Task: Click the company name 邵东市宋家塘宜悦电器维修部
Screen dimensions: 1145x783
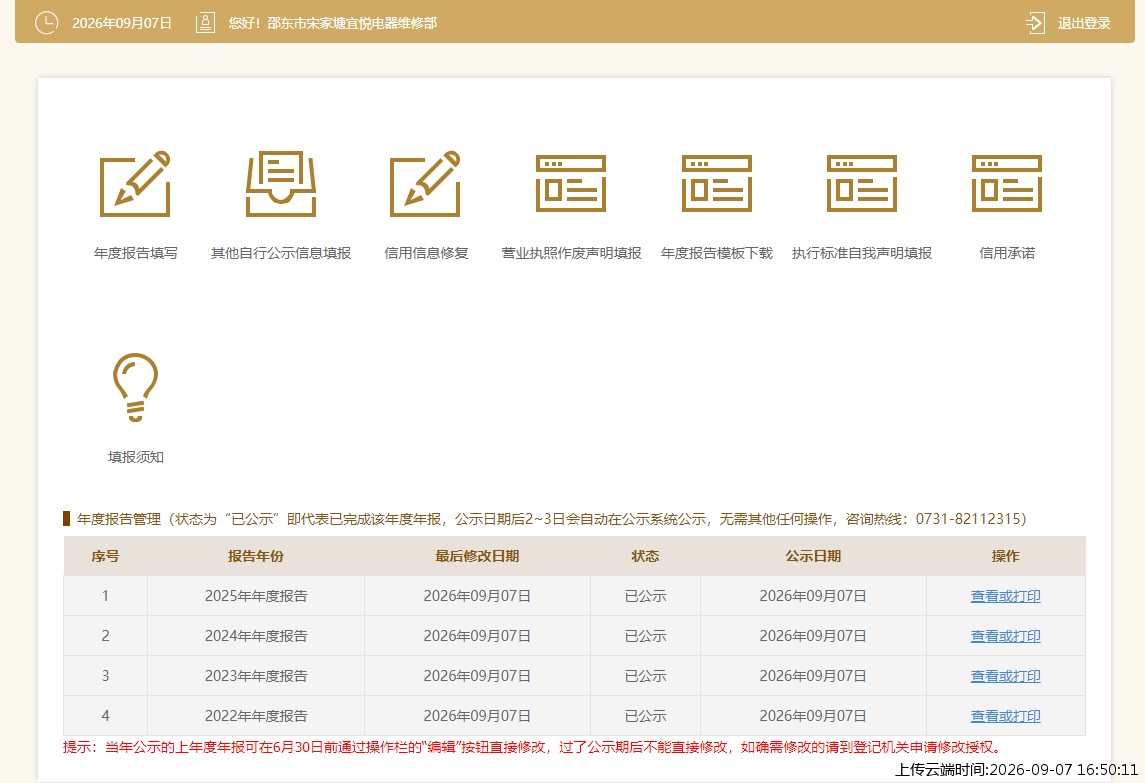Action: click(352, 23)
